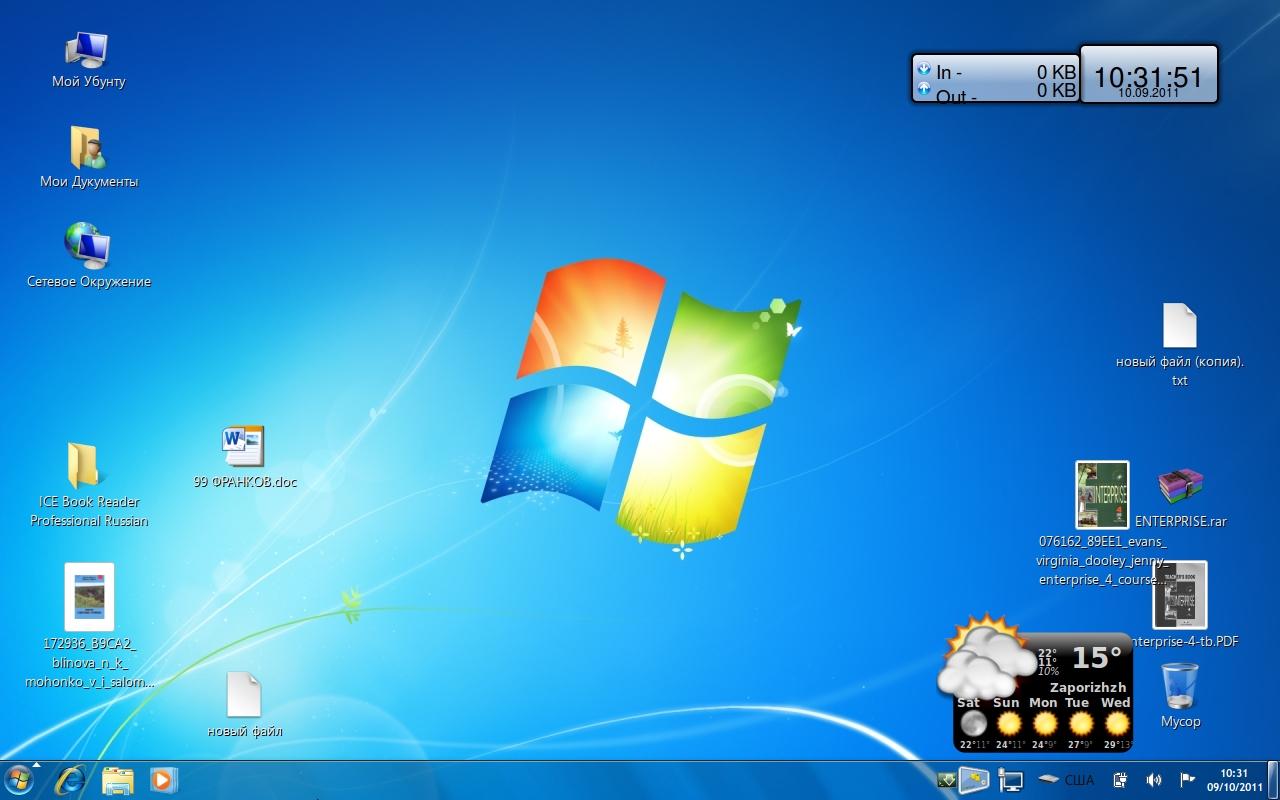The height and width of the screenshot is (800, 1280).
Task: Open the Мусор trash bin icon
Action: point(1181,686)
